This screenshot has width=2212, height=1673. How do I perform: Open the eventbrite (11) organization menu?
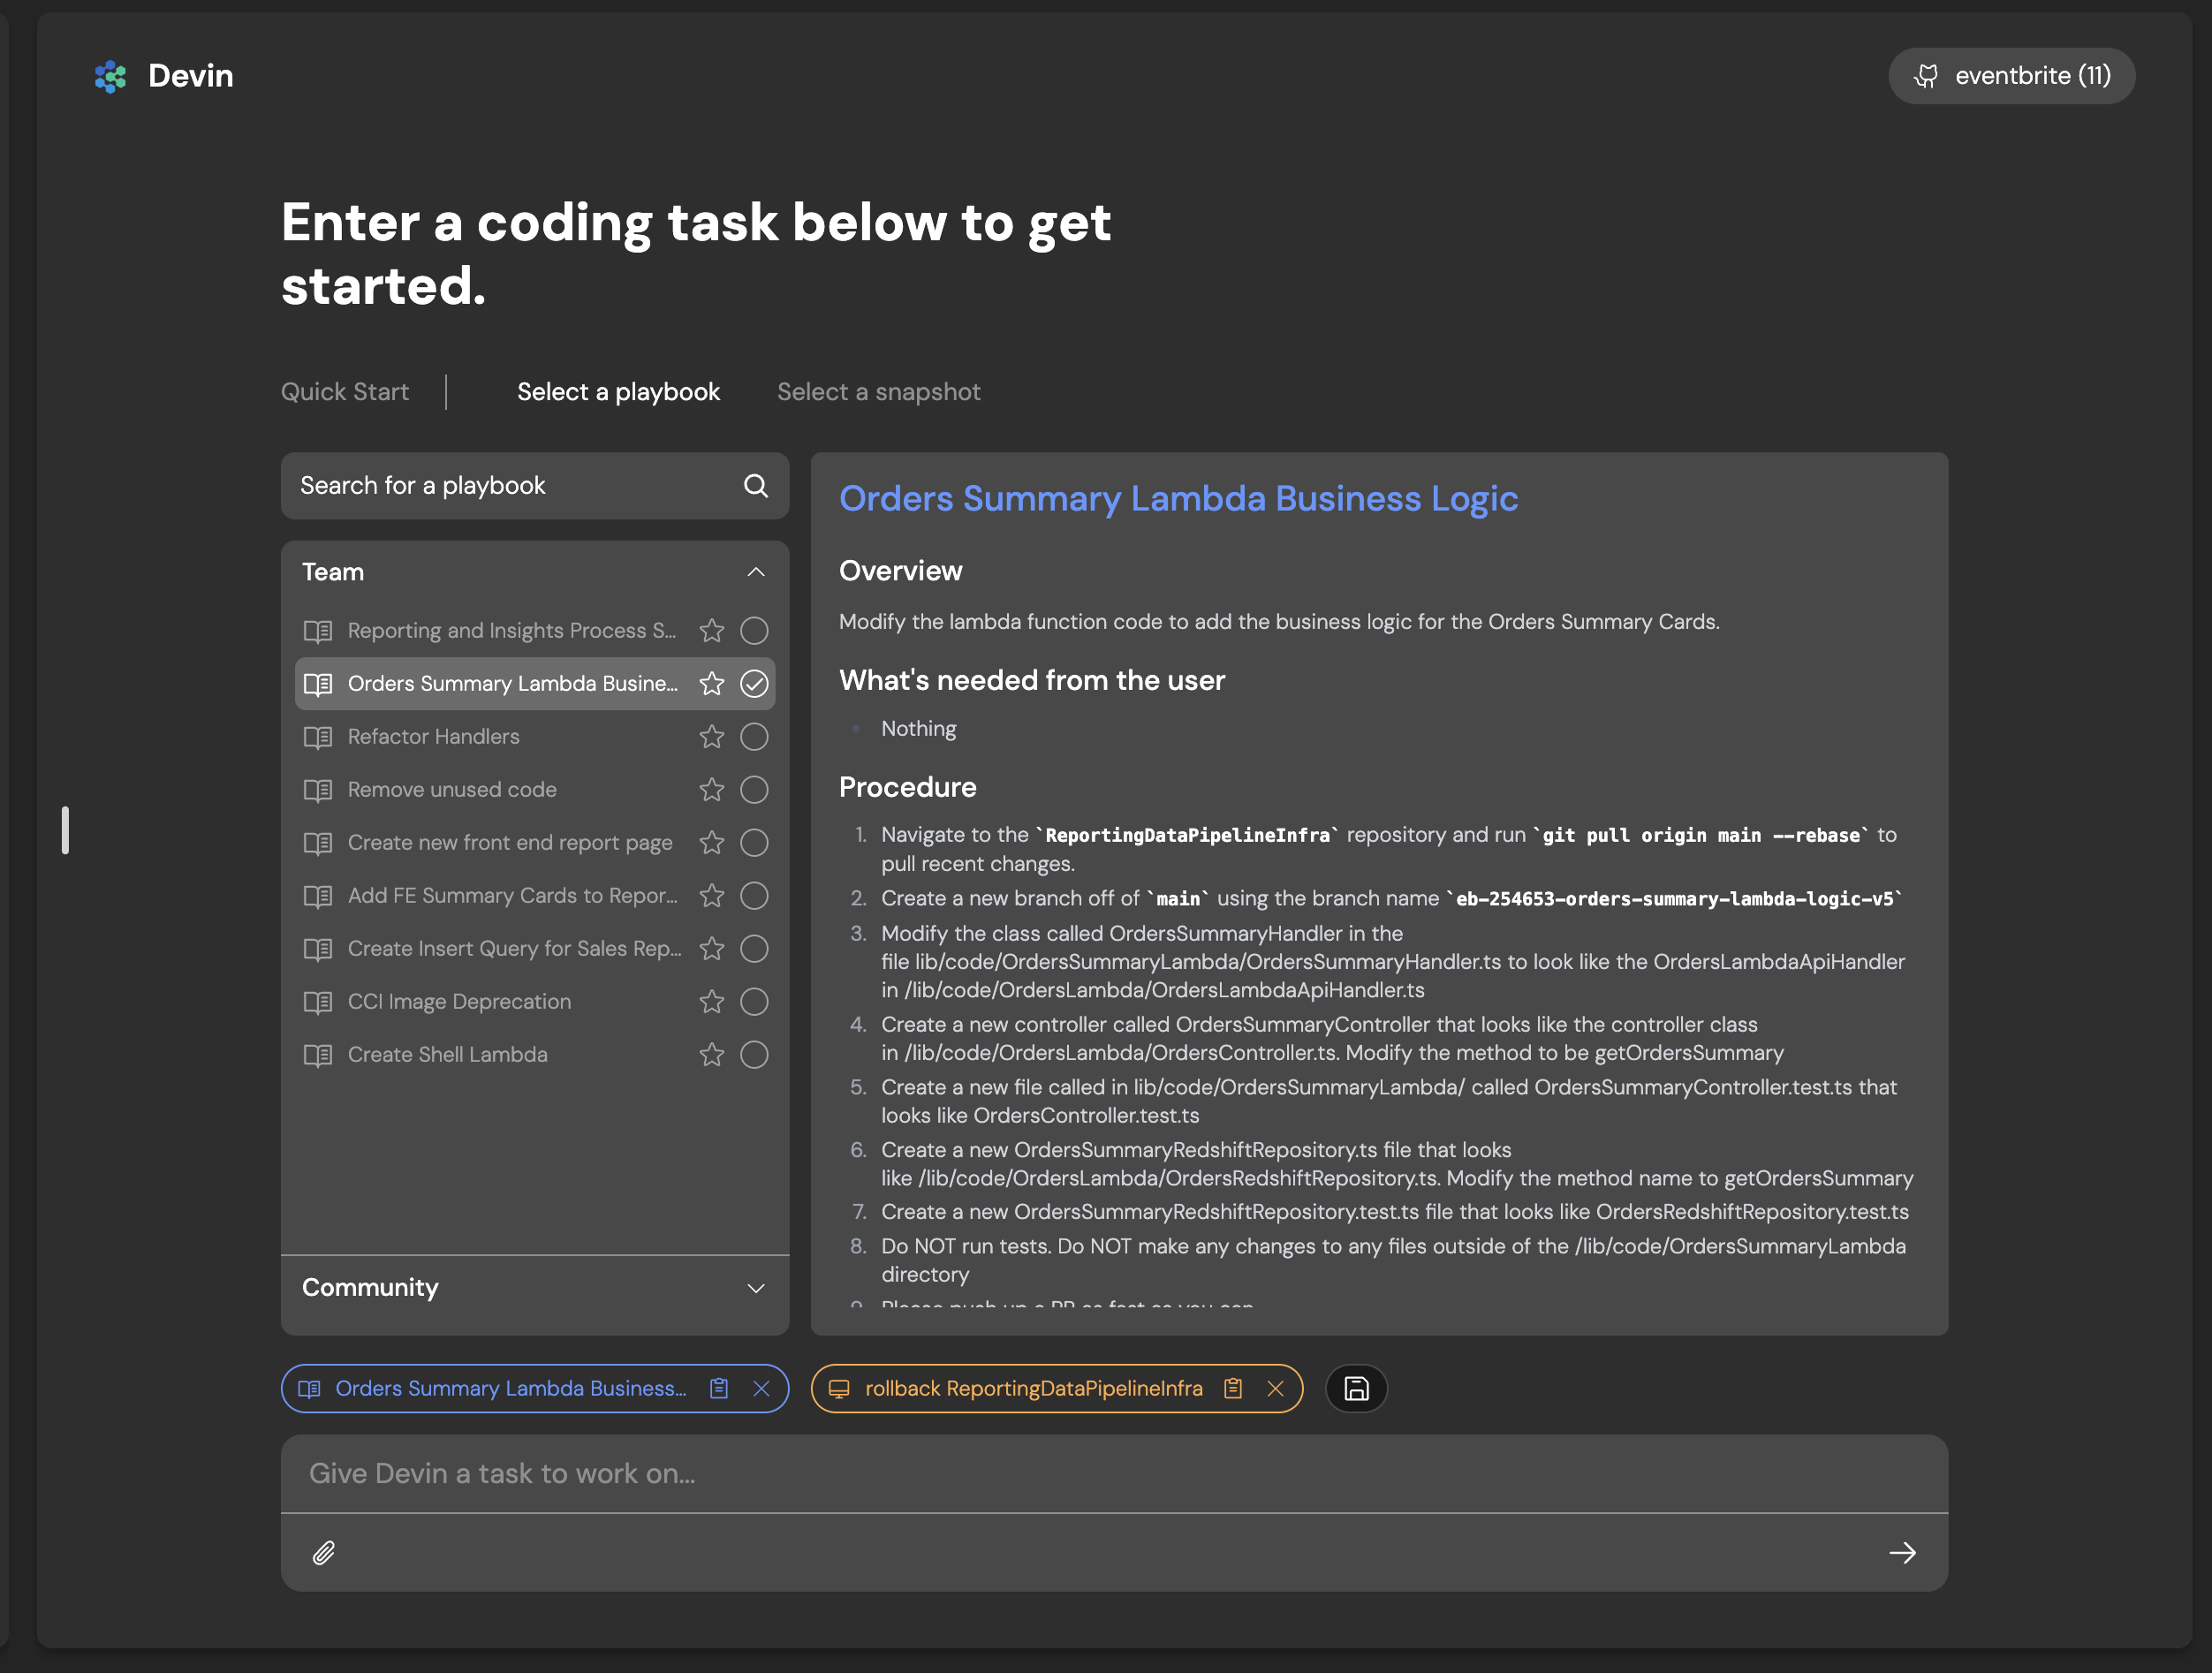(x=2011, y=76)
